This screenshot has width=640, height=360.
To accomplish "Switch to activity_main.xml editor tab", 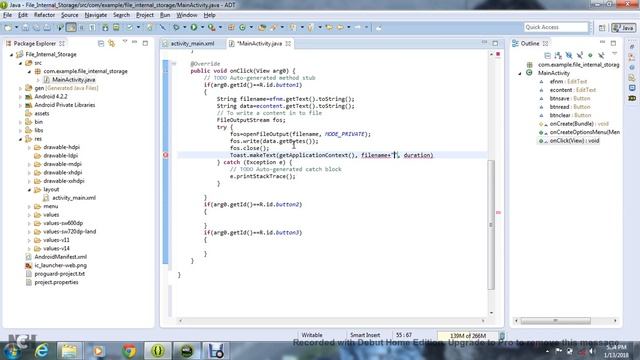I will click(x=192, y=43).
